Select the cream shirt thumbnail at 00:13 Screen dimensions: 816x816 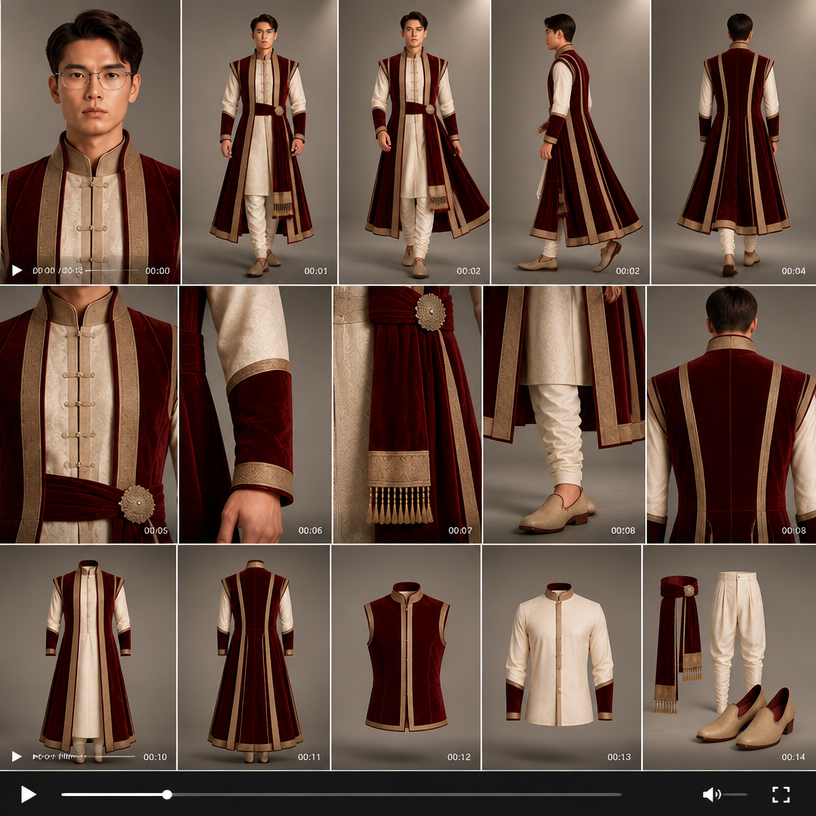pos(562,657)
